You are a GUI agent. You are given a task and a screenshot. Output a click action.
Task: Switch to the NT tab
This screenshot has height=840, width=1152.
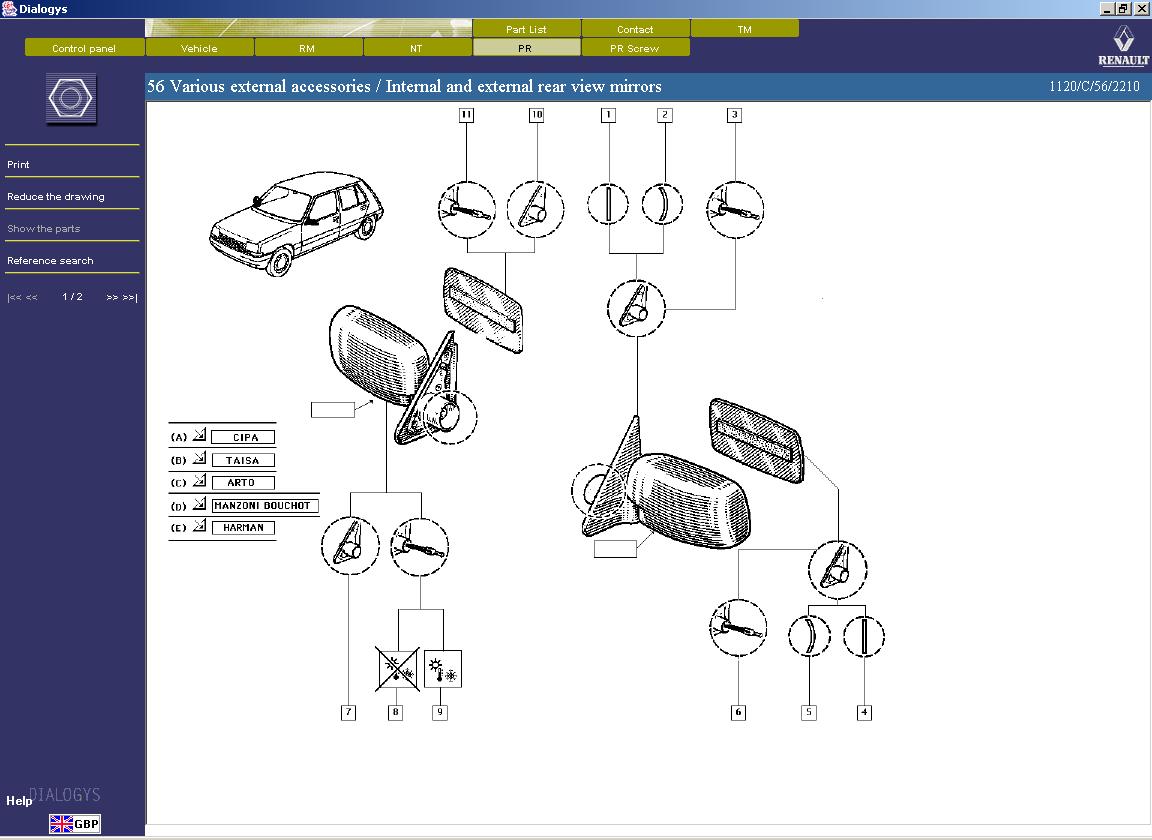417,48
